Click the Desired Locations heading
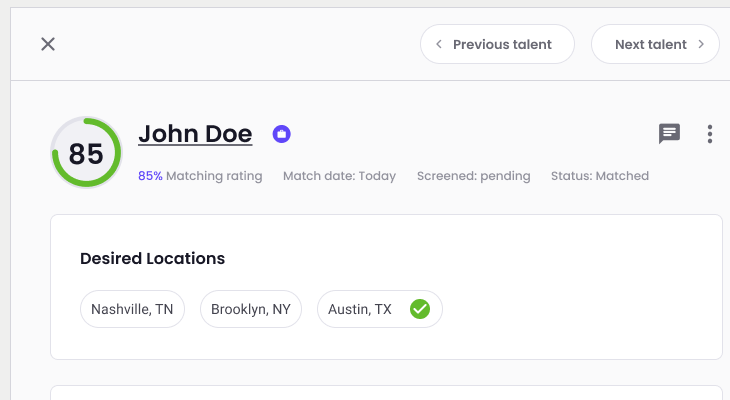This screenshot has width=730, height=400. 152,259
